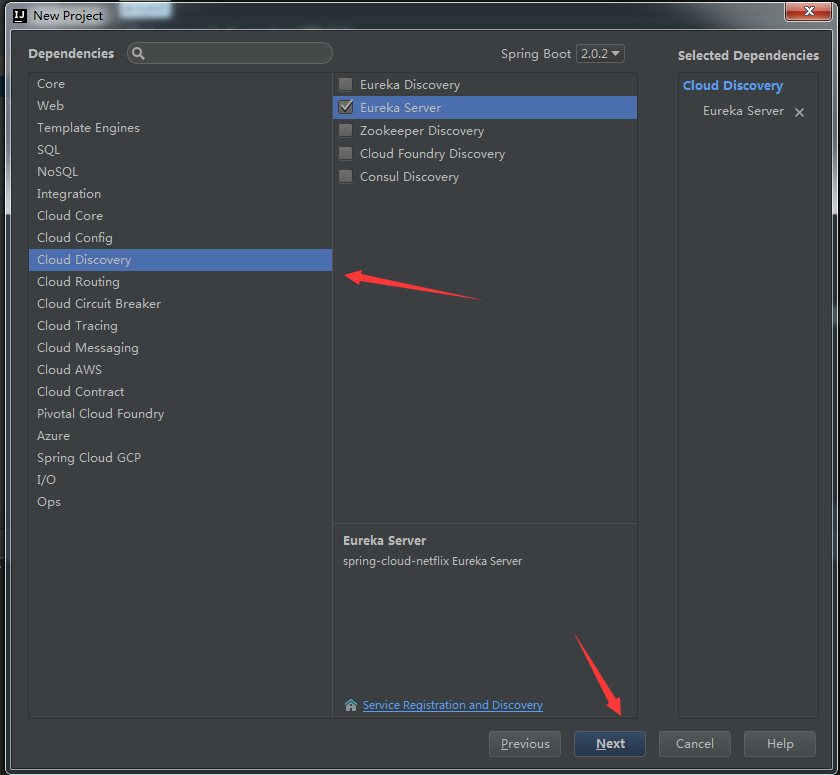The width and height of the screenshot is (840, 775).
Task: Select the Web category
Action: coord(181,106)
